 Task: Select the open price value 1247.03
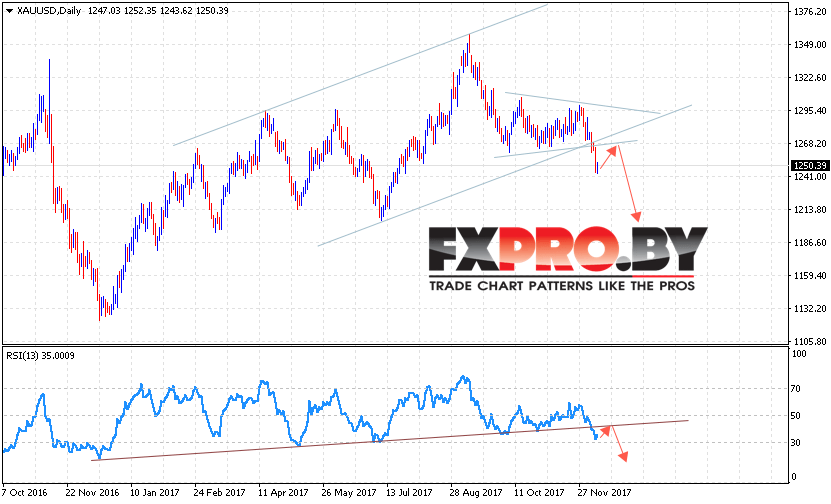[x=104, y=11]
